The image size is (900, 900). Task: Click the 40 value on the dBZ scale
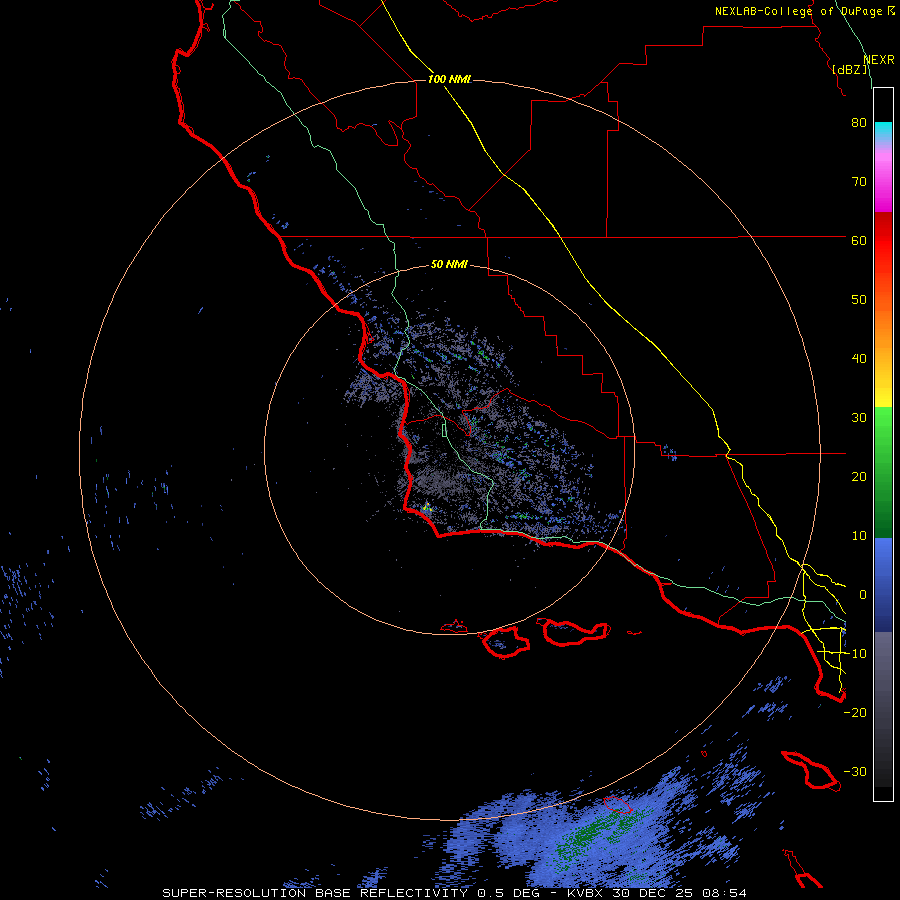pyautogui.click(x=859, y=359)
